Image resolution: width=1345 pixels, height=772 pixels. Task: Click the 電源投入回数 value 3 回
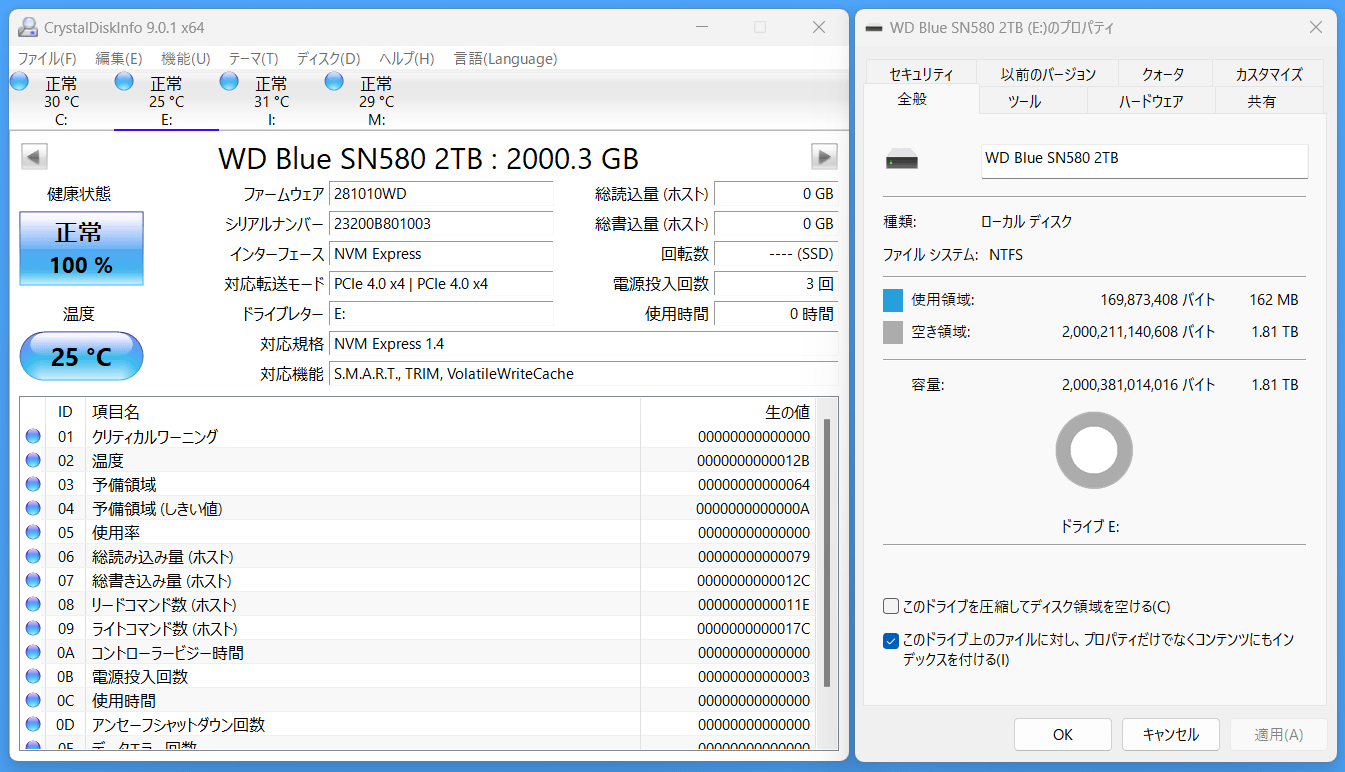click(x=776, y=284)
